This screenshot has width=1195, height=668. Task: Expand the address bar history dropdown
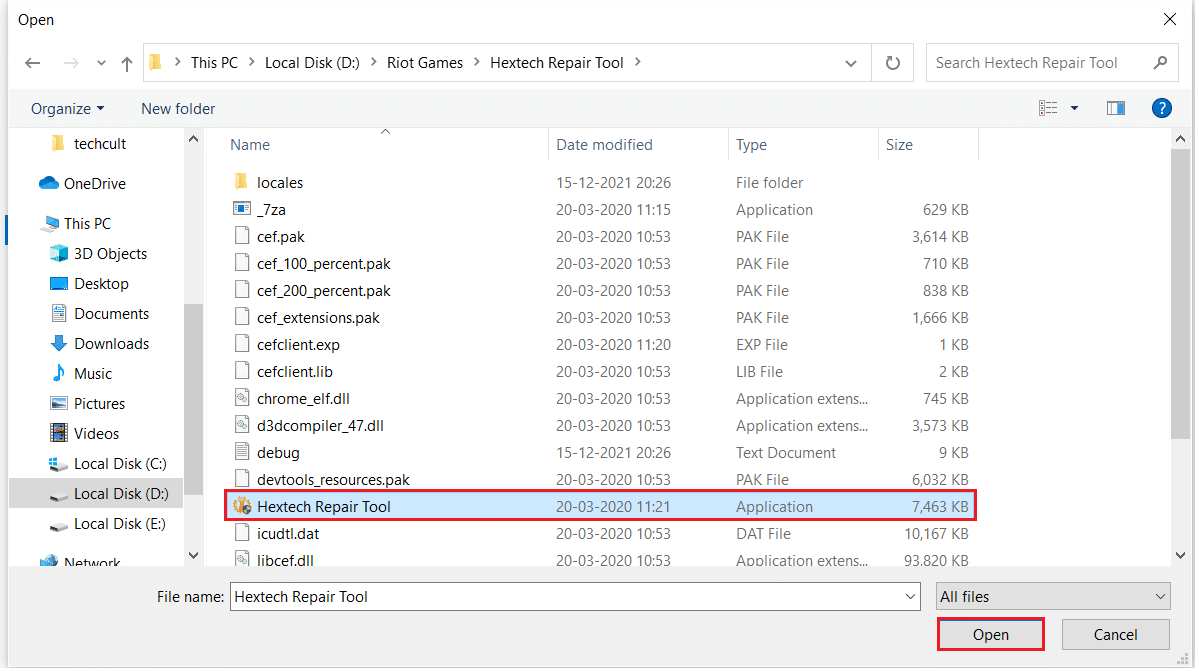pyautogui.click(x=851, y=63)
